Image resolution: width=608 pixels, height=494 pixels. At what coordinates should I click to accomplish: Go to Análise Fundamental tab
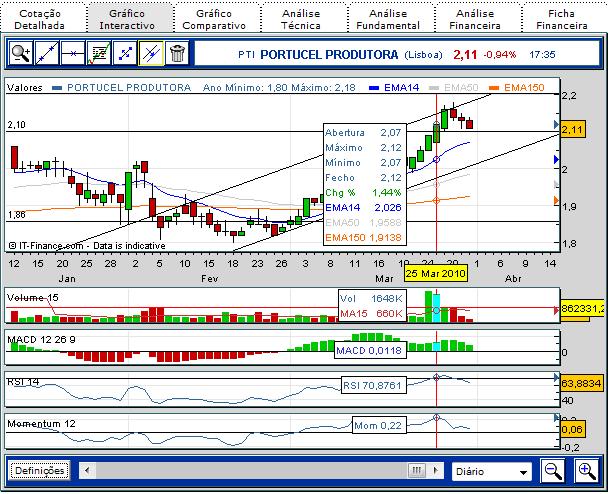388,19
